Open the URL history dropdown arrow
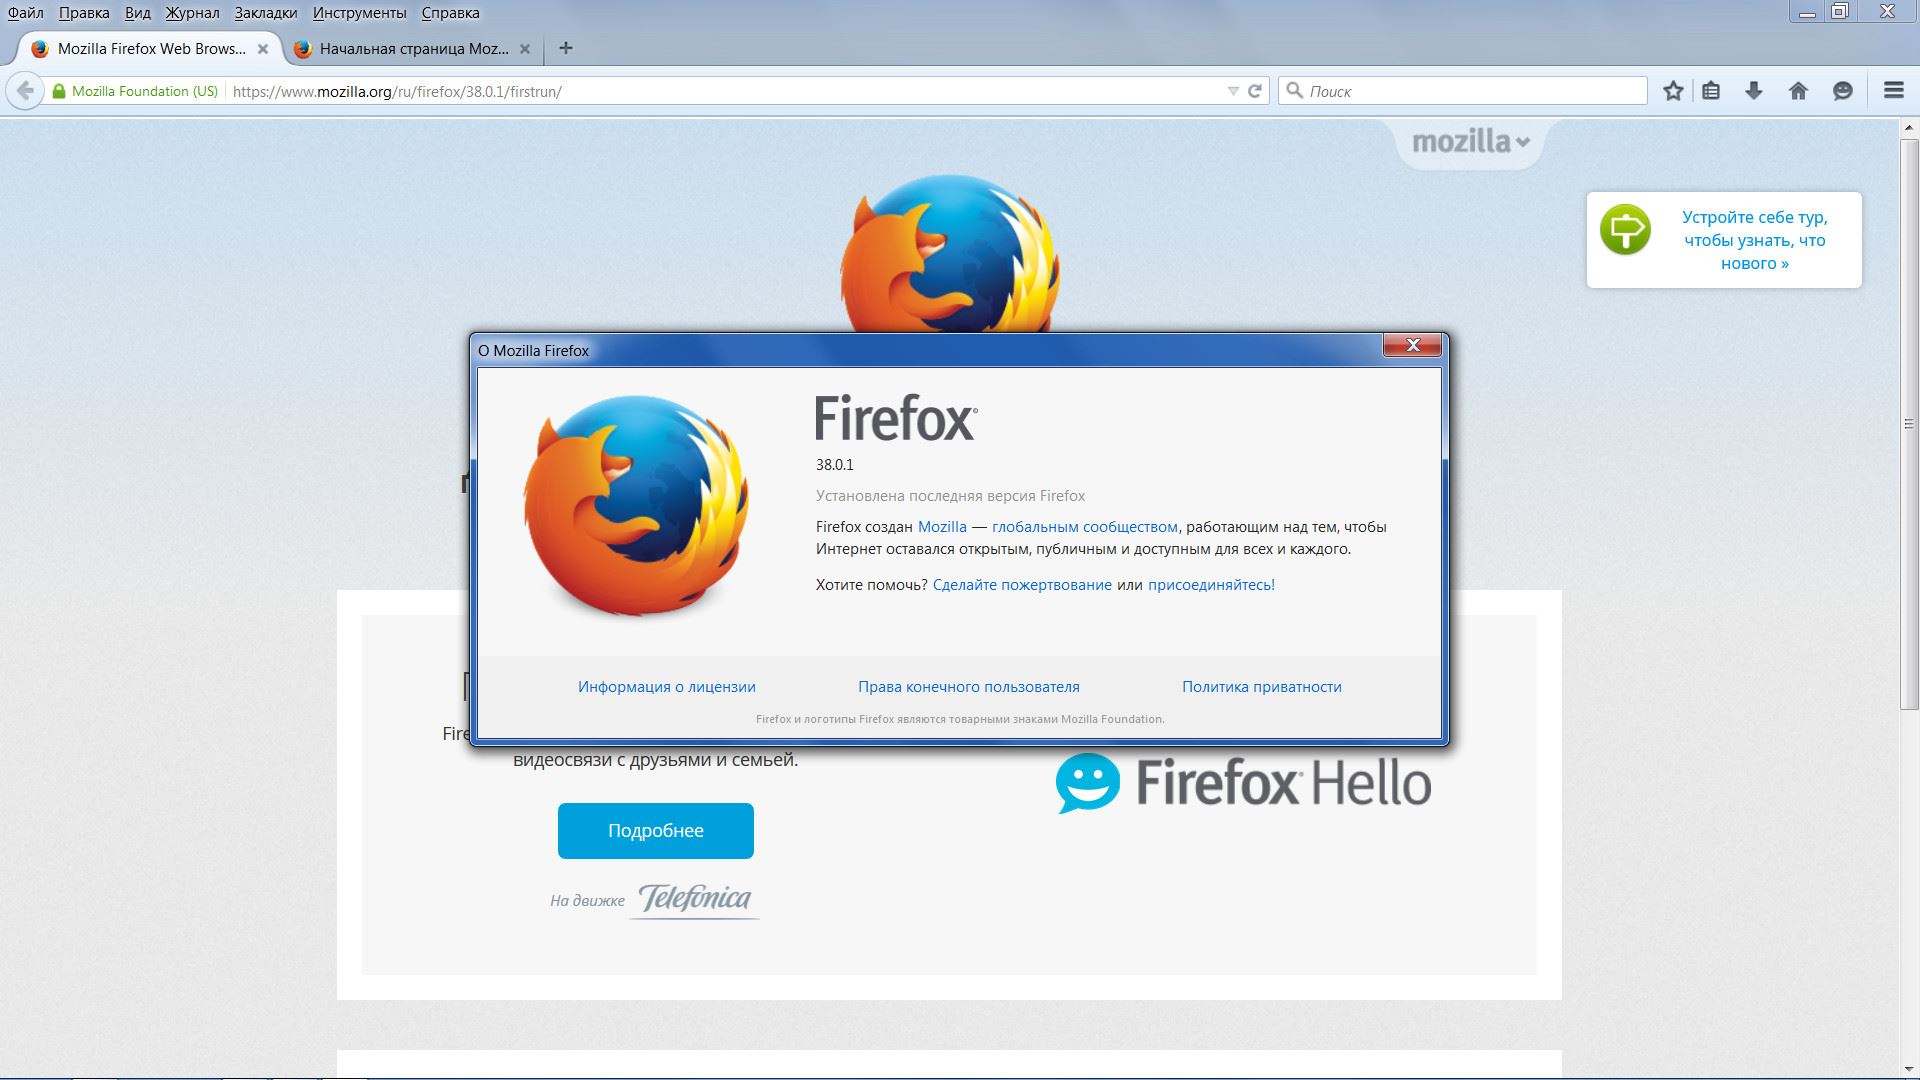Viewport: 1920px width, 1080px height. pos(1233,91)
